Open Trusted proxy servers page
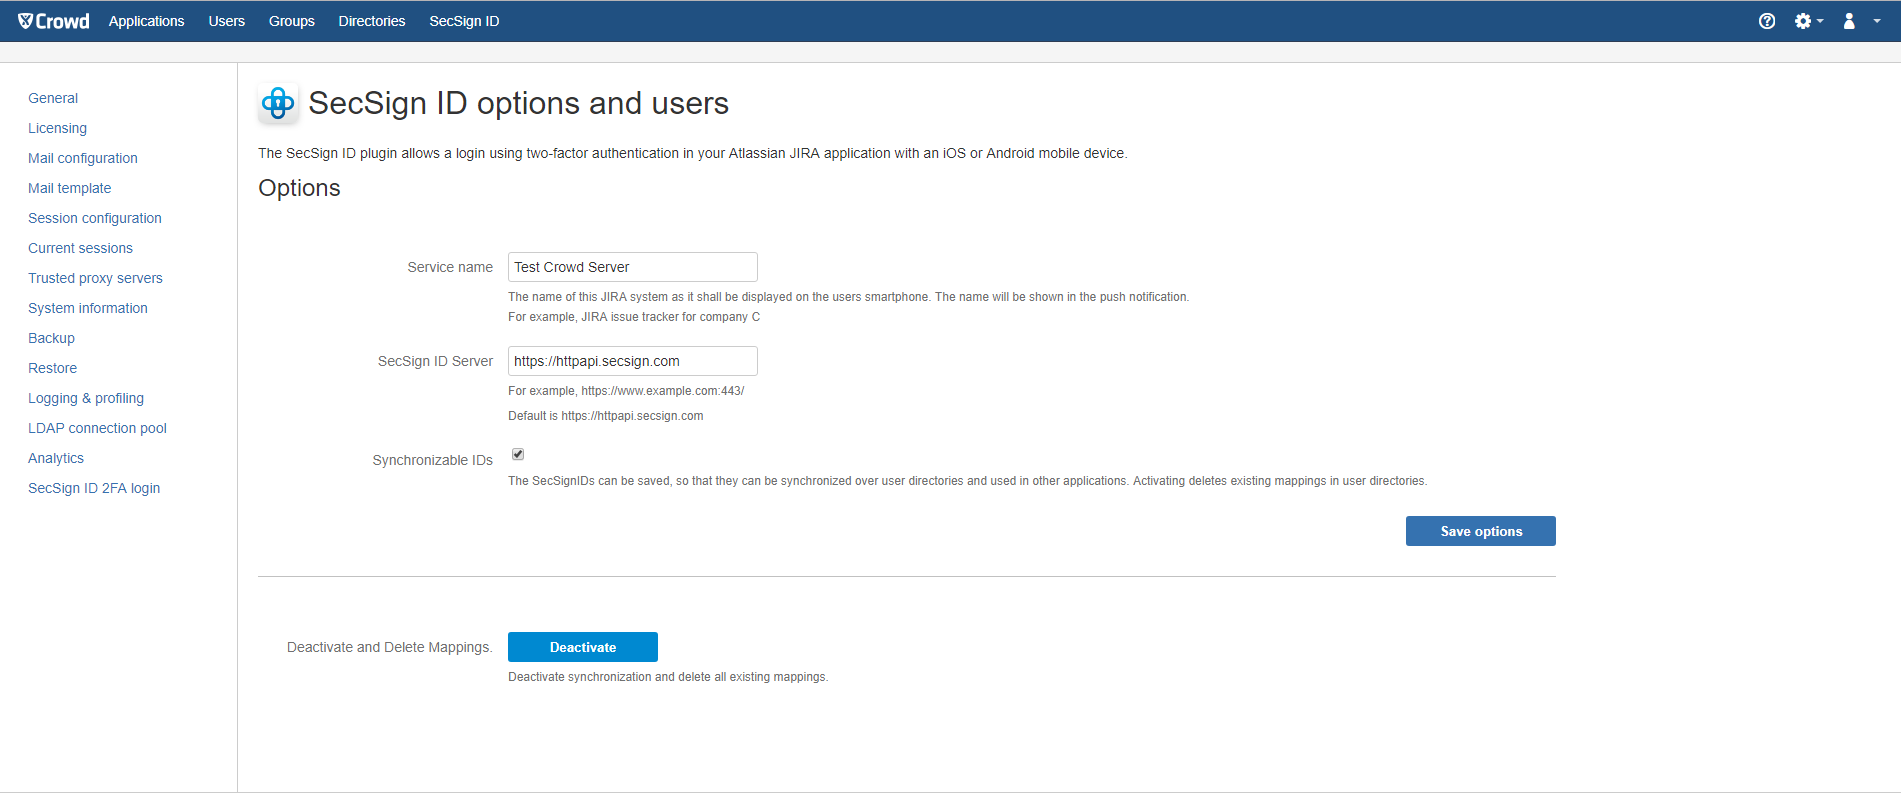 pyautogui.click(x=95, y=278)
